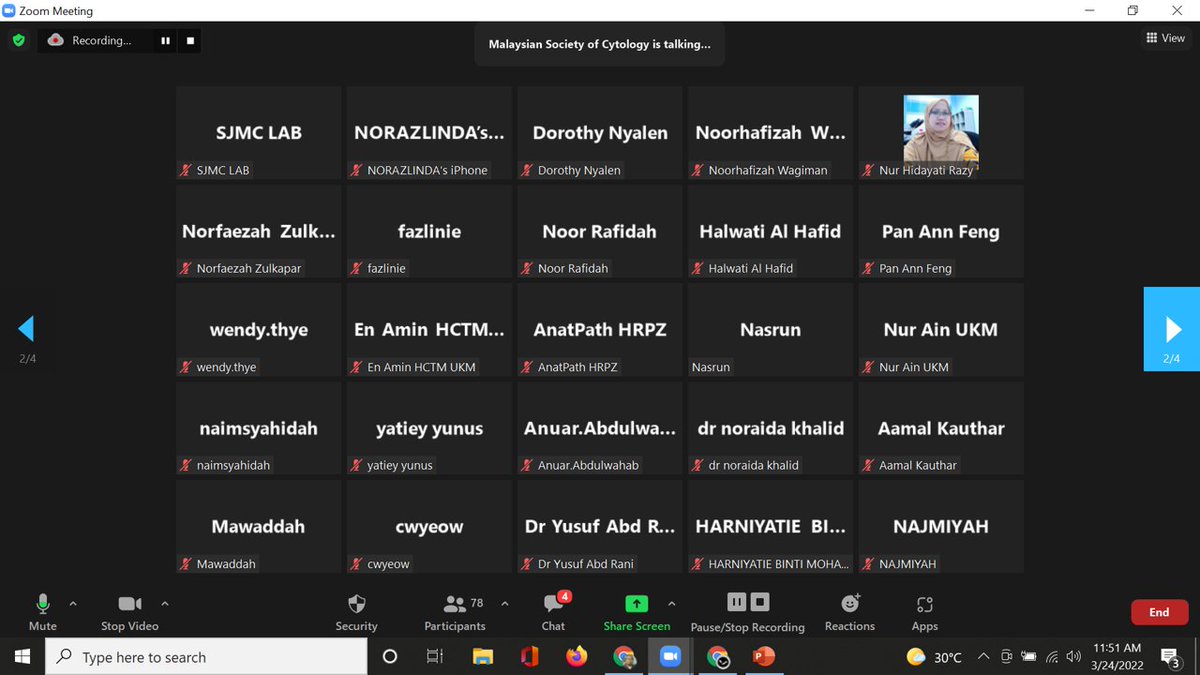
Task: Click the green encryption shield icon
Action: [18, 41]
